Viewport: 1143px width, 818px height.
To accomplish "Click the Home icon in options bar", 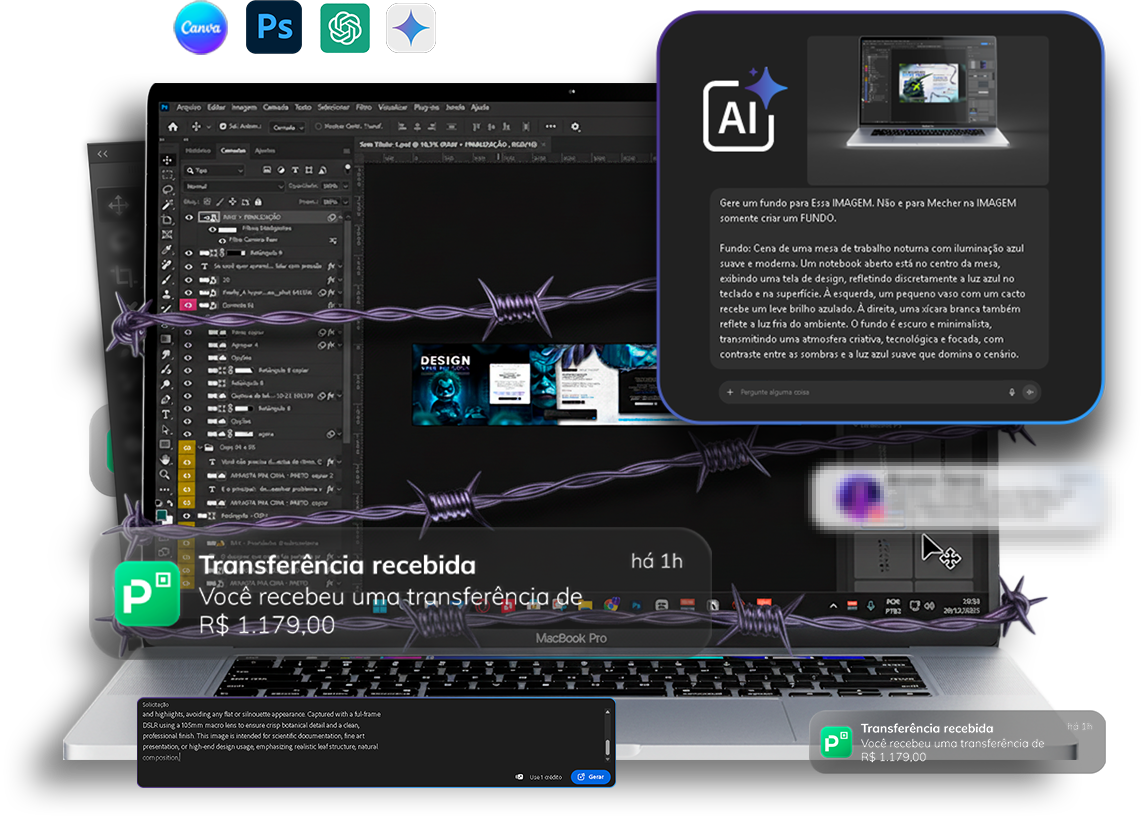I will [x=172, y=127].
